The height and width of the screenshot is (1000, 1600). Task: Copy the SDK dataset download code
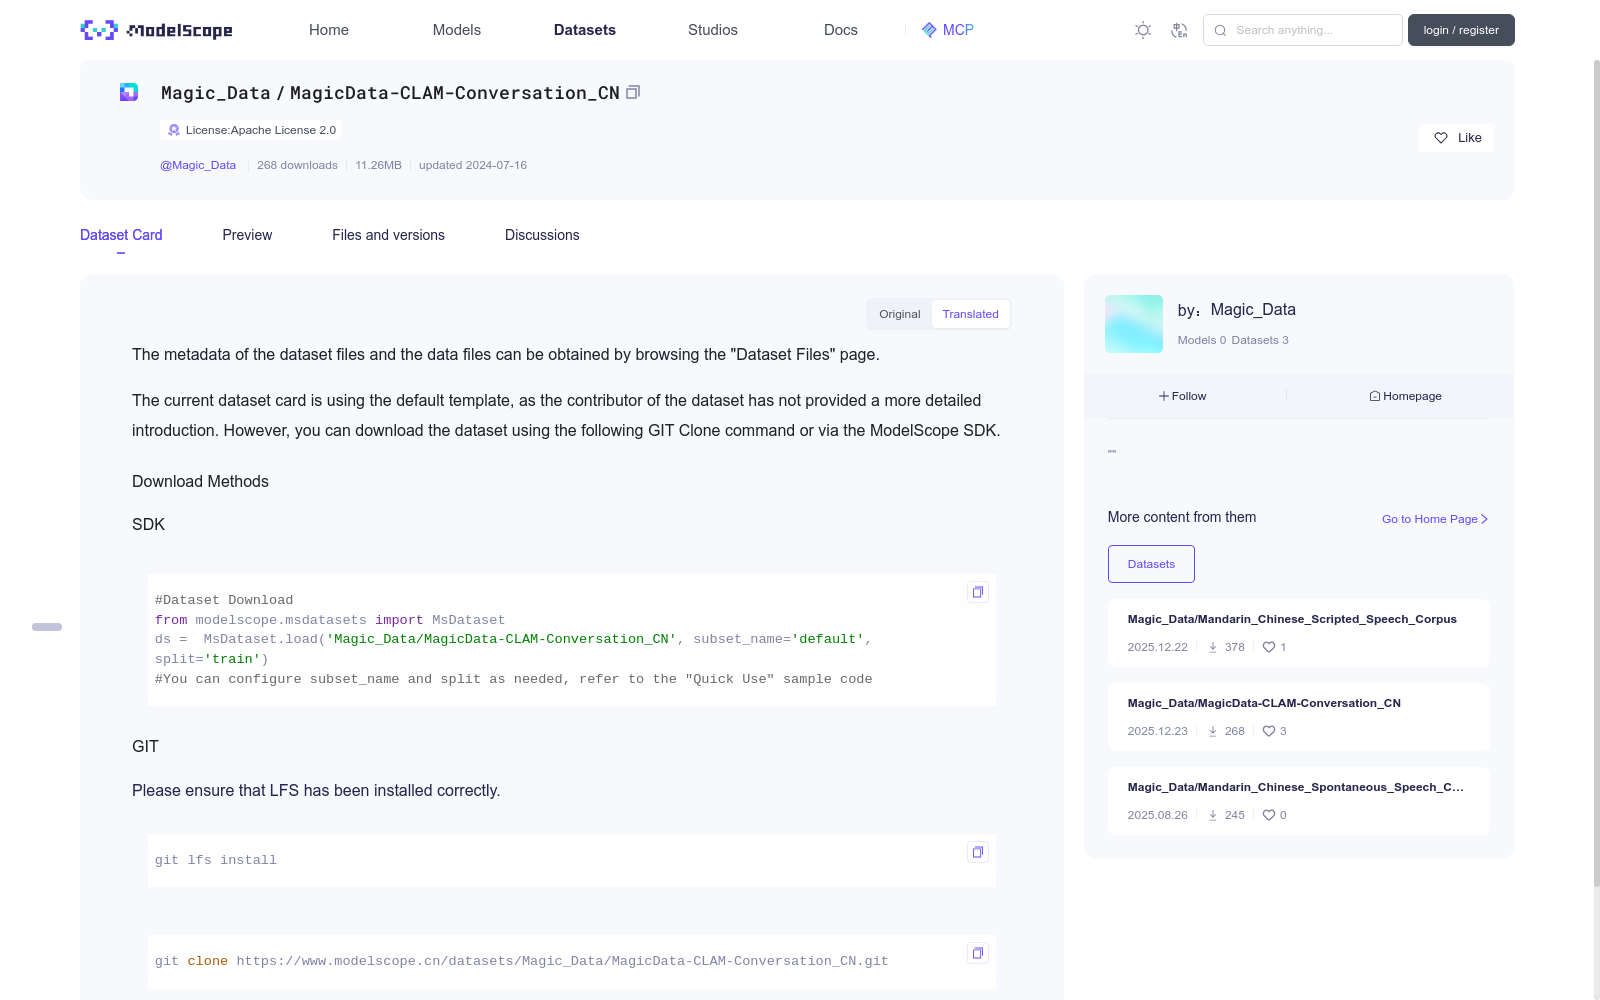[978, 592]
